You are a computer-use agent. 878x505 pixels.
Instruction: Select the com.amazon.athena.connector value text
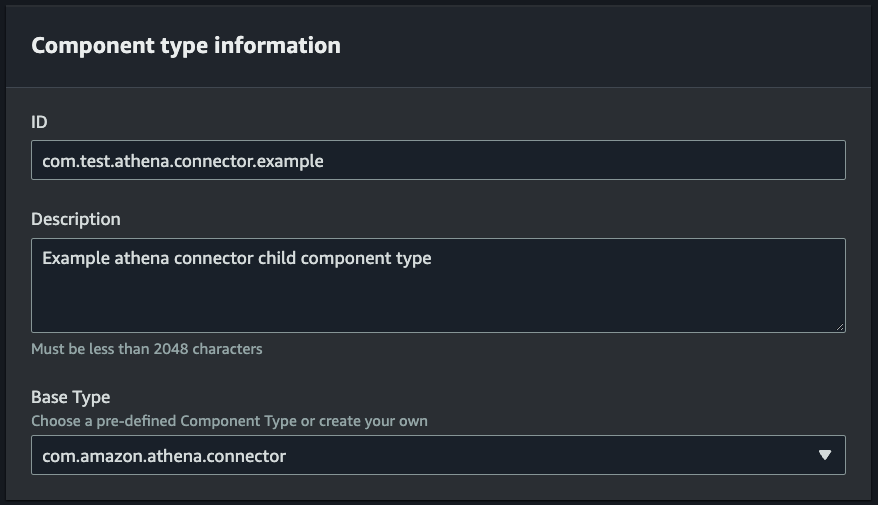point(164,456)
